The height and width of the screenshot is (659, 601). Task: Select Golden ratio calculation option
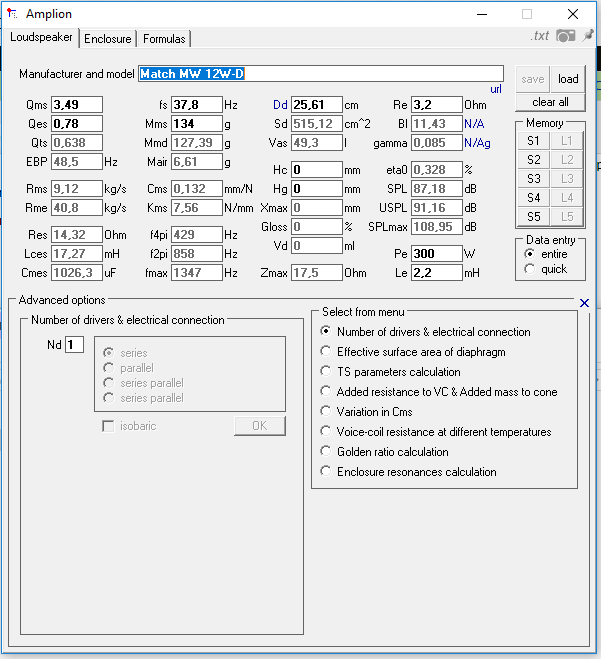click(x=384, y=452)
